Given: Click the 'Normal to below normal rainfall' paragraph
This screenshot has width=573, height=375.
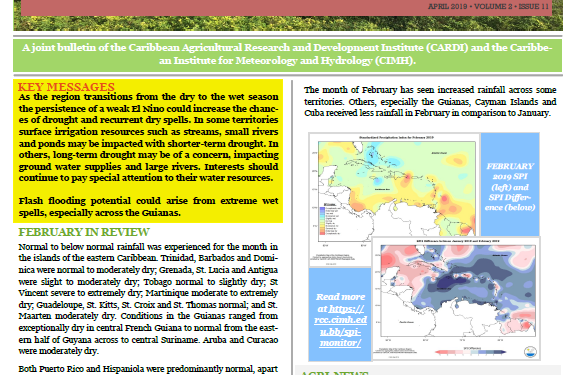Looking at the screenshot, I should click(x=148, y=299).
